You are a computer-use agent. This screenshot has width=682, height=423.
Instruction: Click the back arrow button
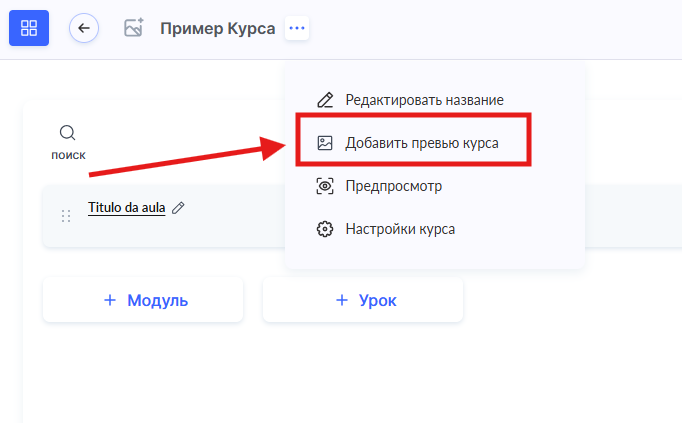84,28
